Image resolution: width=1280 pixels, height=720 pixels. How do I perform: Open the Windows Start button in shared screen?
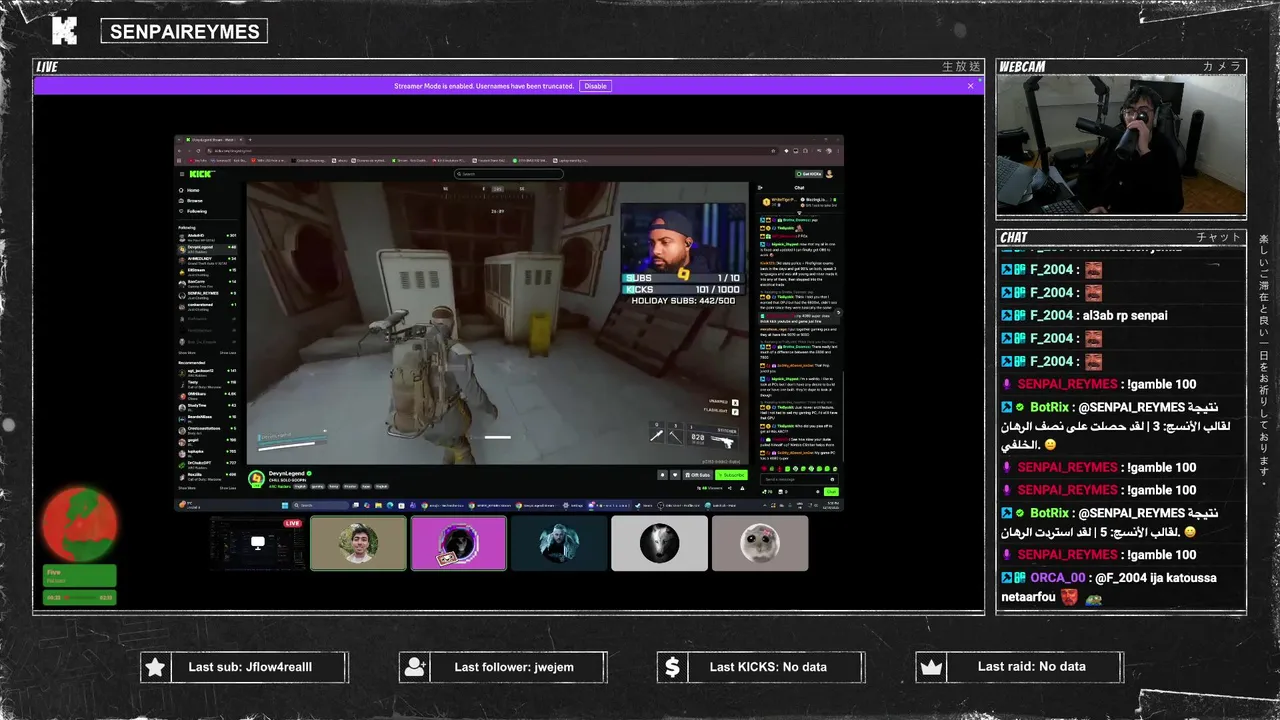click(x=285, y=505)
